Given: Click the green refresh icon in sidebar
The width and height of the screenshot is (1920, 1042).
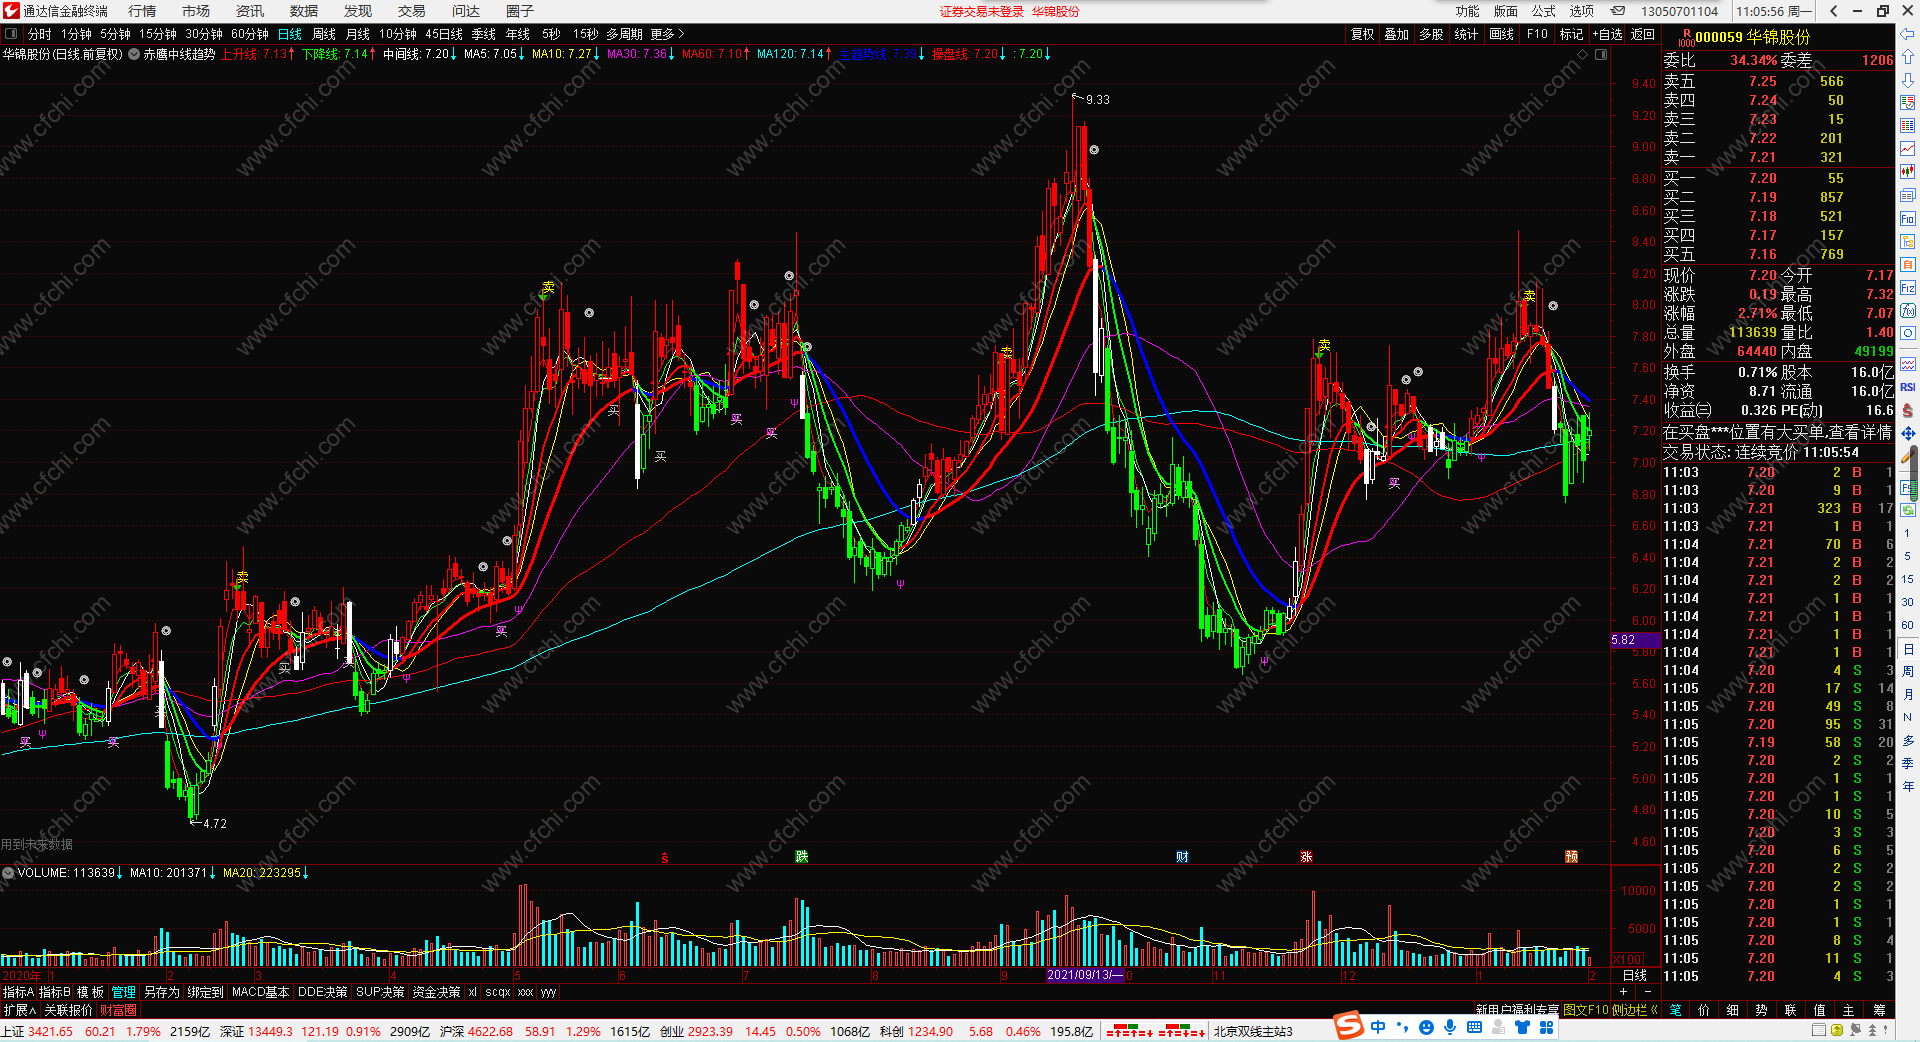Looking at the screenshot, I should (x=1908, y=510).
